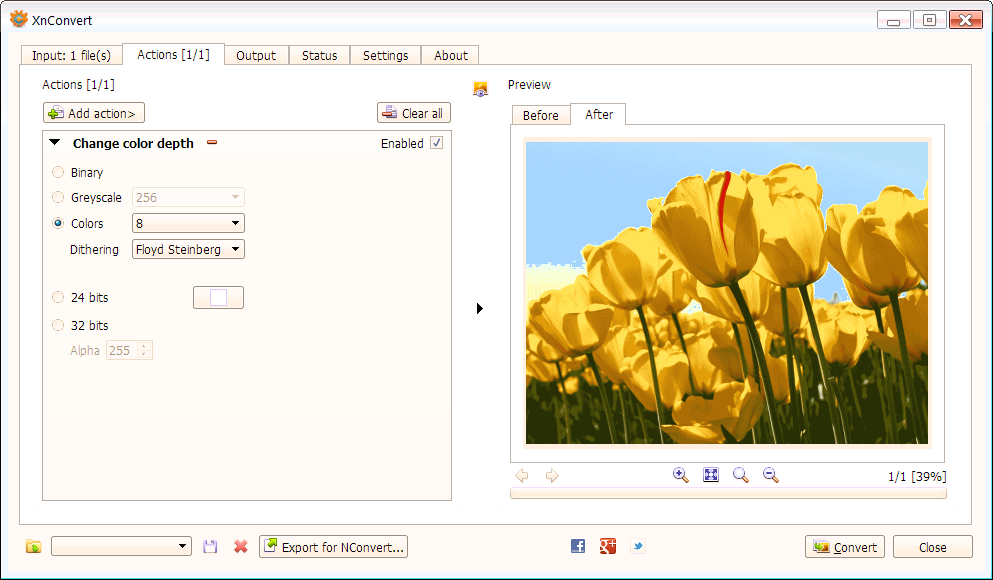Click the Actions [1/1] panel heading
This screenshot has width=993, height=580.
79,84
